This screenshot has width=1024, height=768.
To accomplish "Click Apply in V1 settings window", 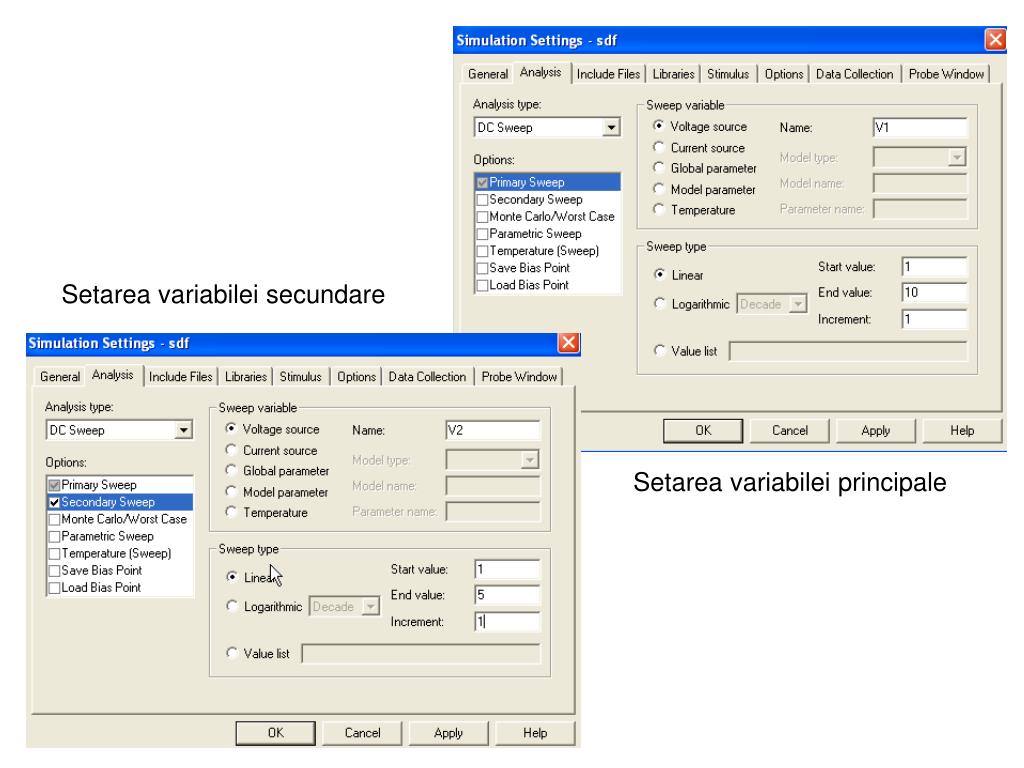I will coord(875,430).
